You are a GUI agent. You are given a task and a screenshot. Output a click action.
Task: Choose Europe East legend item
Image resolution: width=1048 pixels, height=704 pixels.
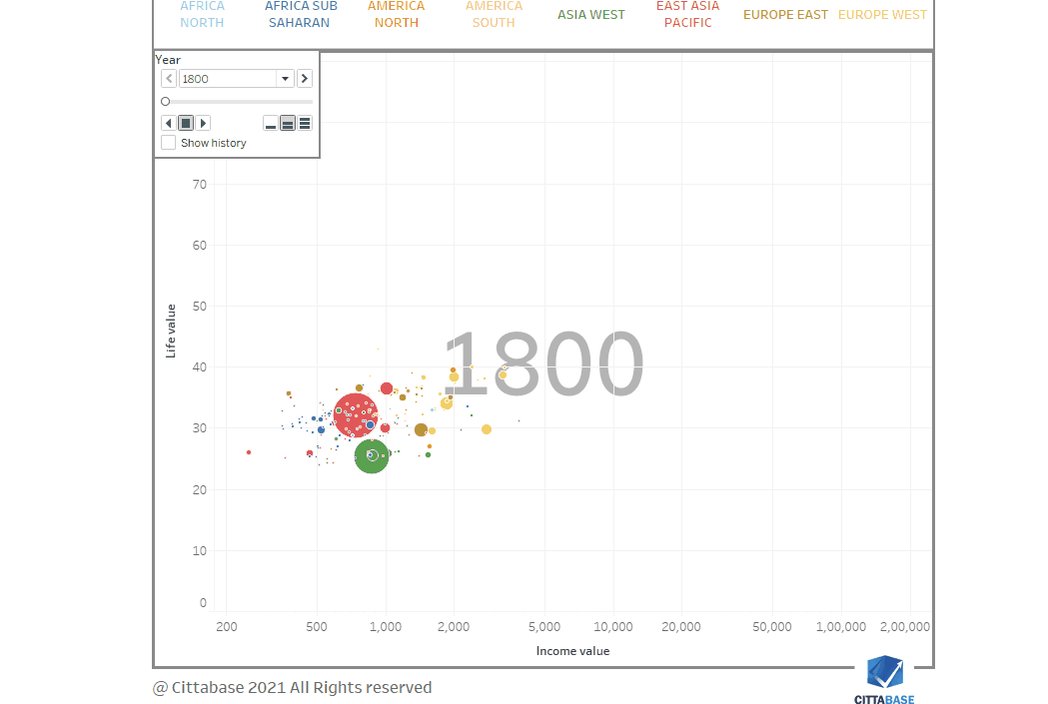click(x=785, y=15)
